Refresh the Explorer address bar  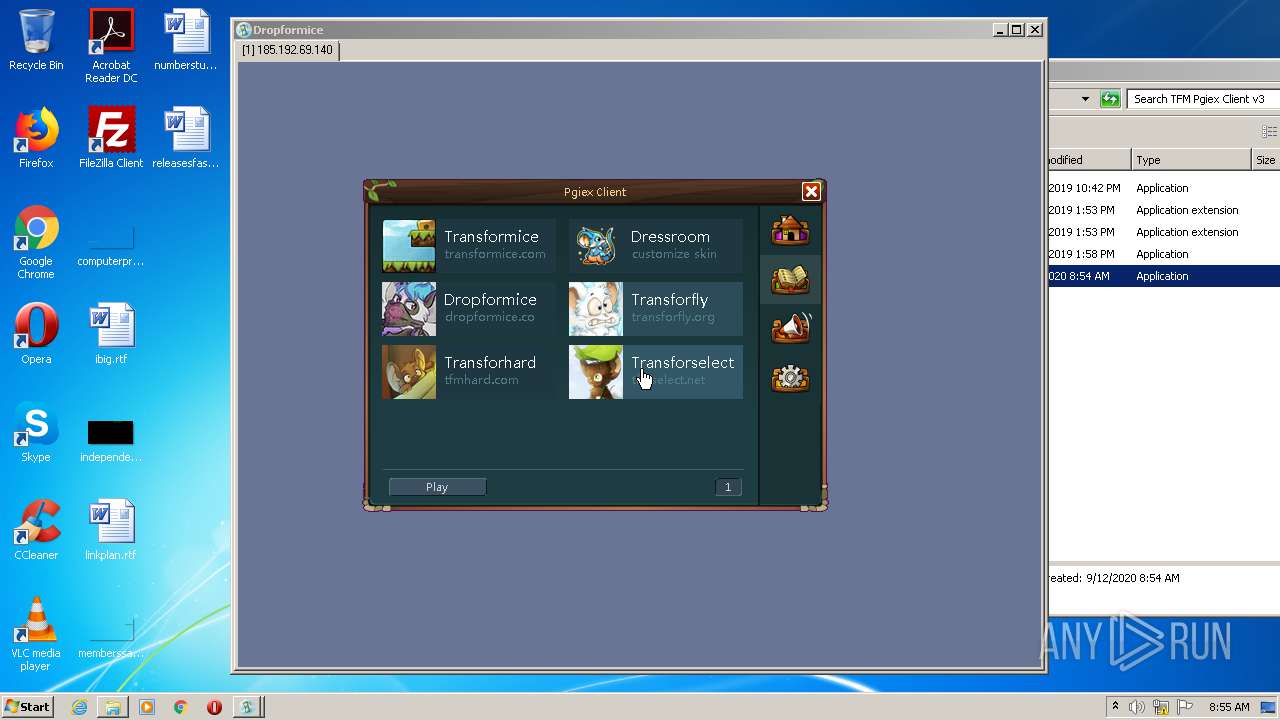(x=1110, y=99)
